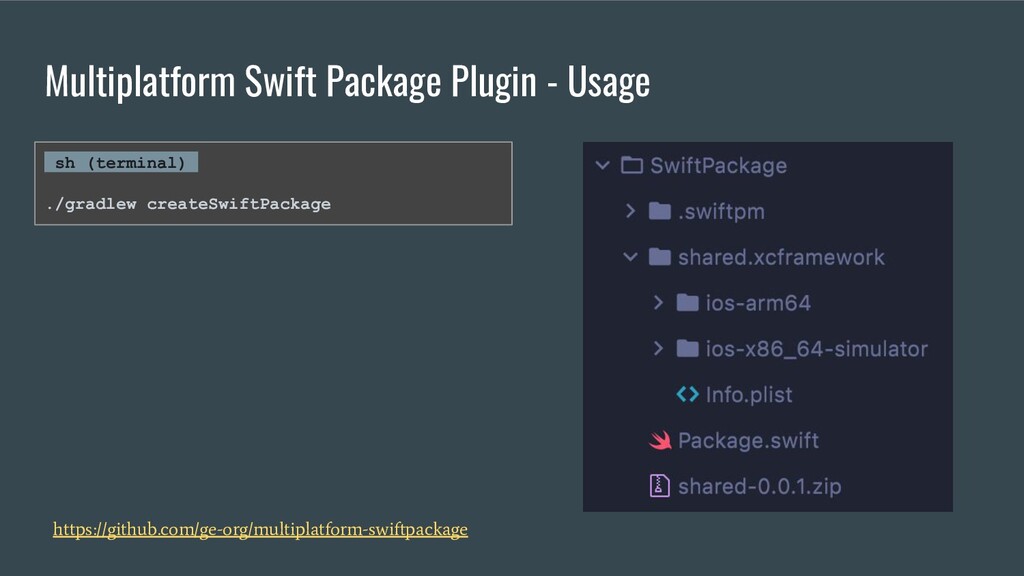The height and width of the screenshot is (576, 1024).
Task: Click the slide title Multiplatform Swift Package Plugin
Action: tap(290, 82)
